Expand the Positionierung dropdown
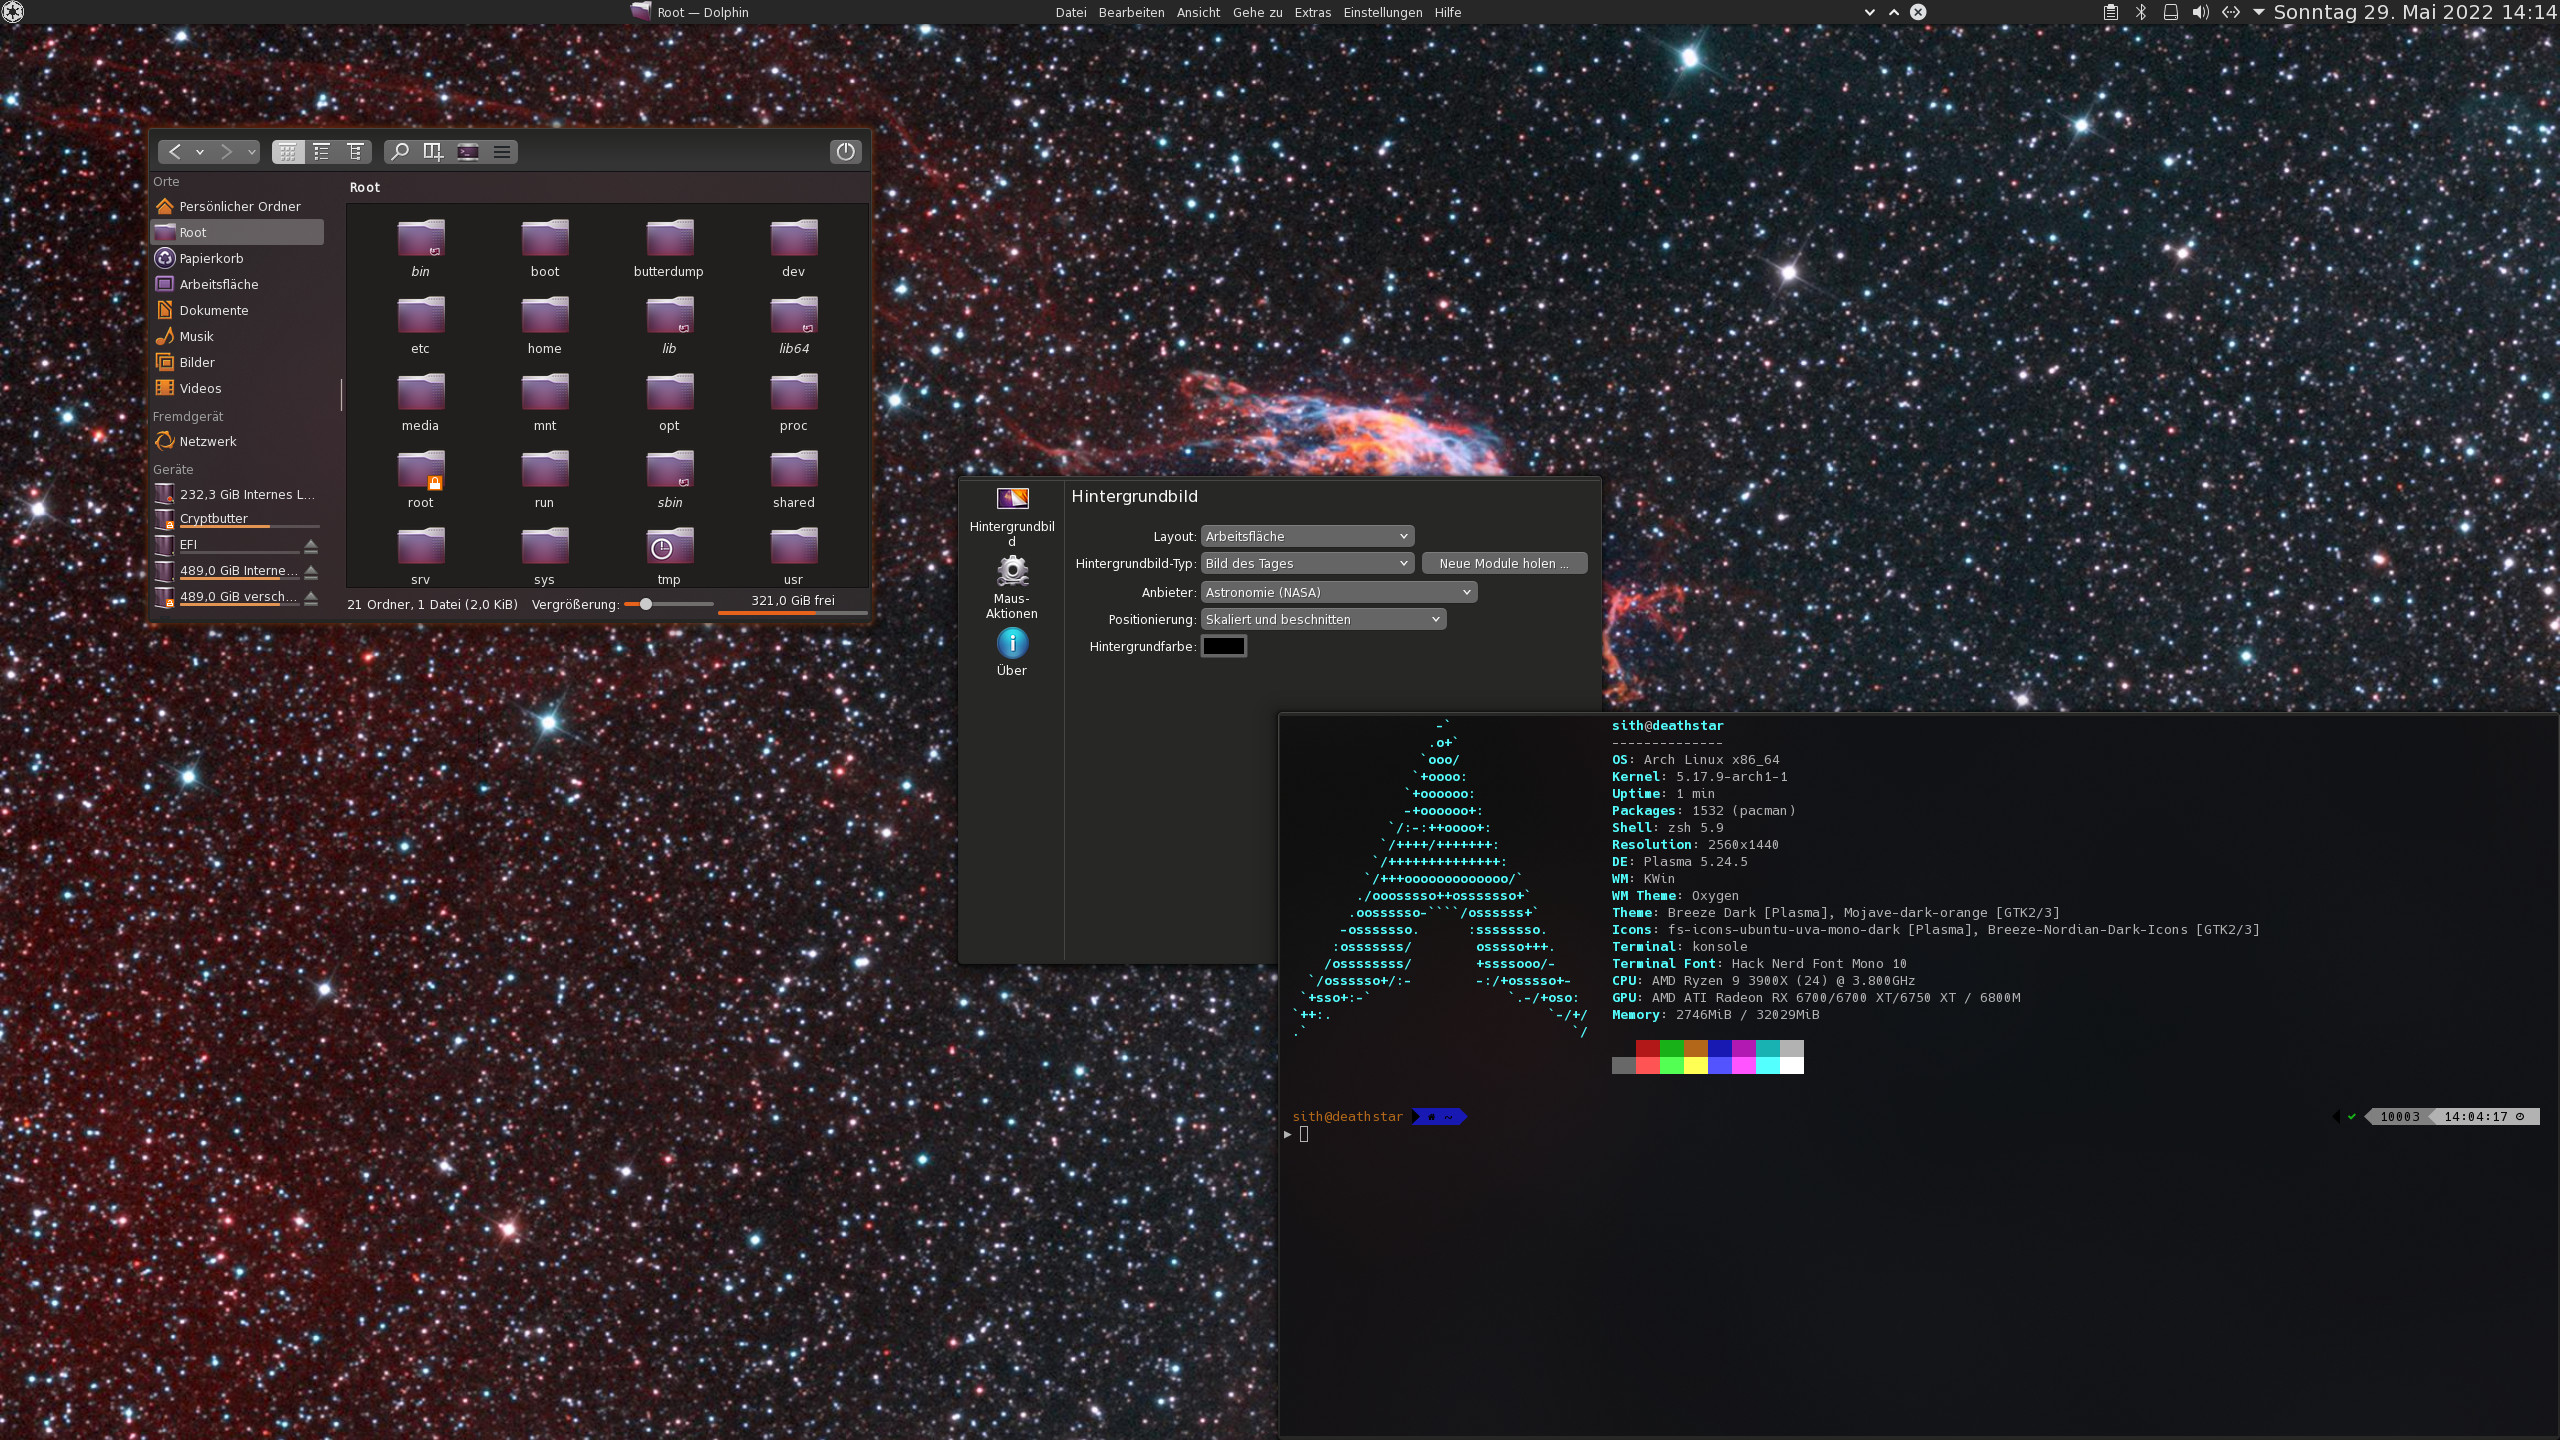This screenshot has width=2560, height=1440. click(x=1322, y=619)
